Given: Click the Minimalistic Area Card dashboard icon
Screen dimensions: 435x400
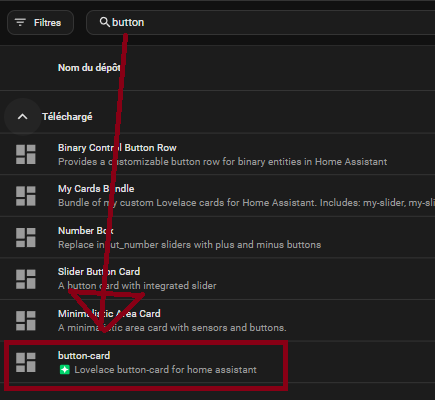Looking at the screenshot, I should 26,321.
